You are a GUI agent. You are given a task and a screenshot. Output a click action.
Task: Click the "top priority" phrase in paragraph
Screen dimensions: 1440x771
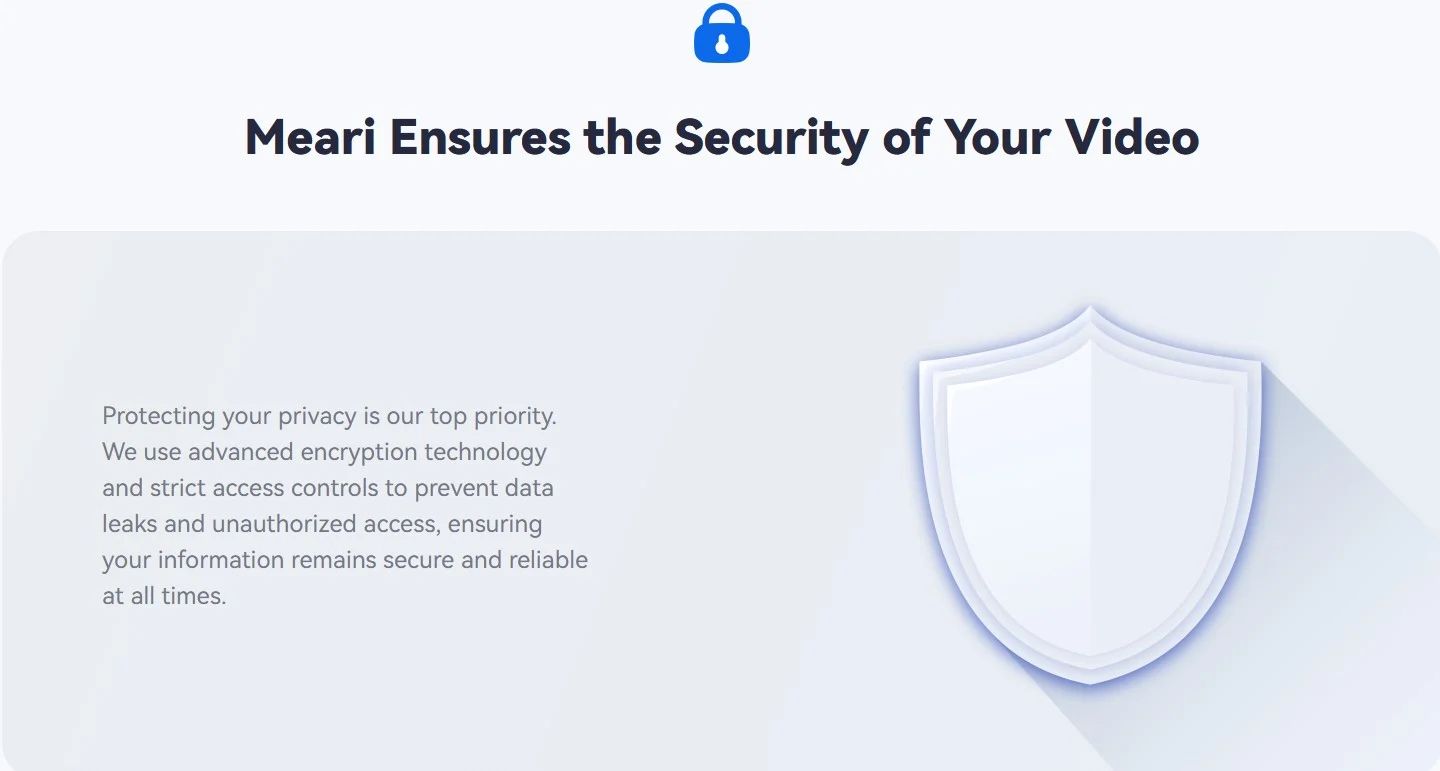[492, 415]
